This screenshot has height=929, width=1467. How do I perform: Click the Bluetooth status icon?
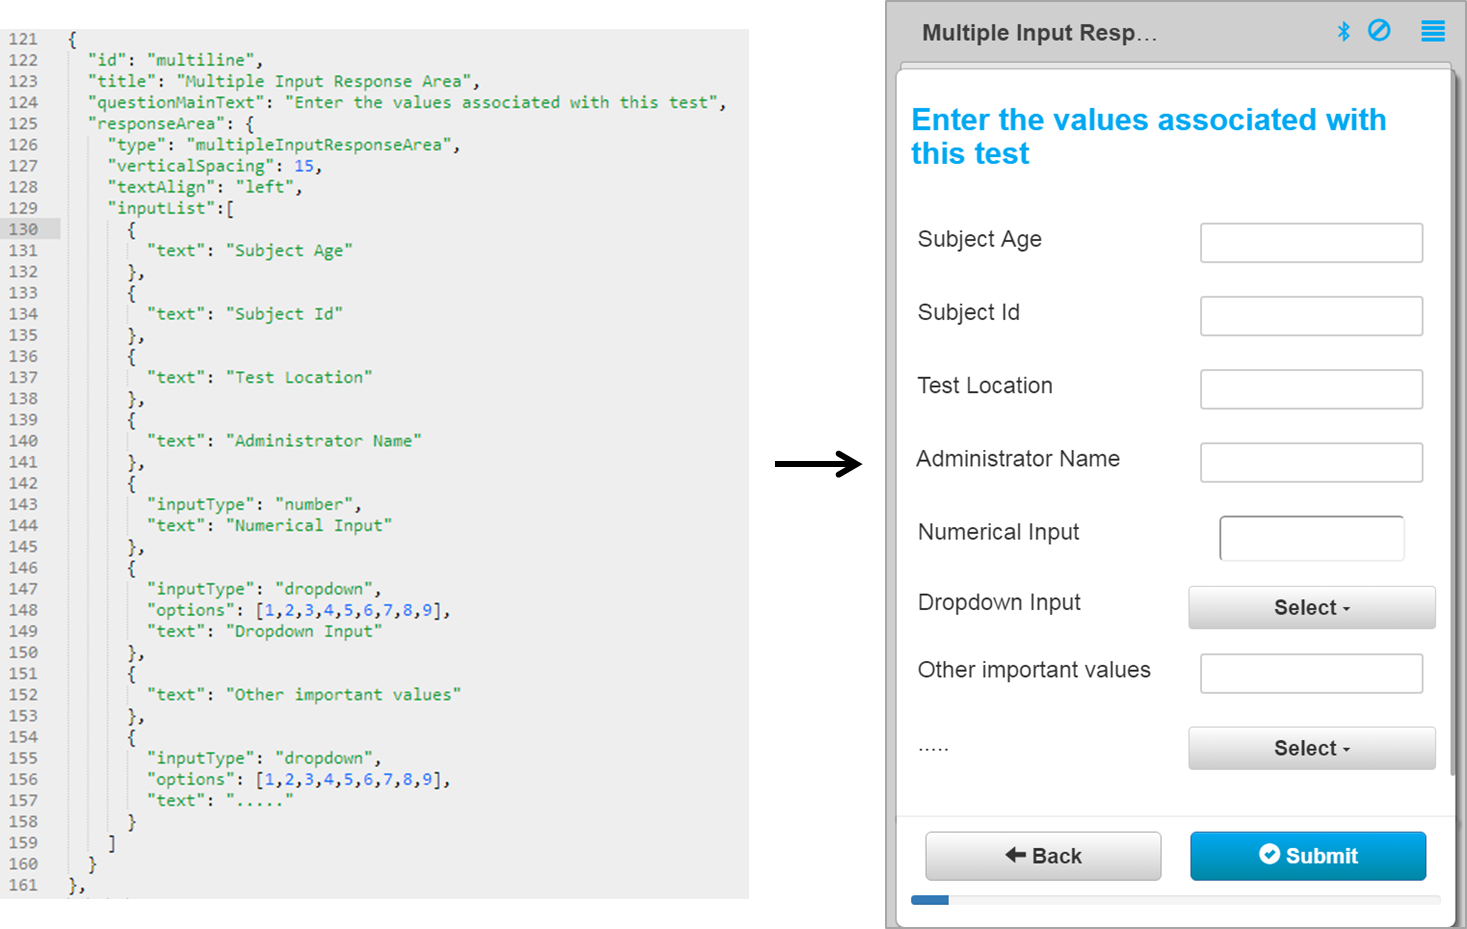[1343, 32]
